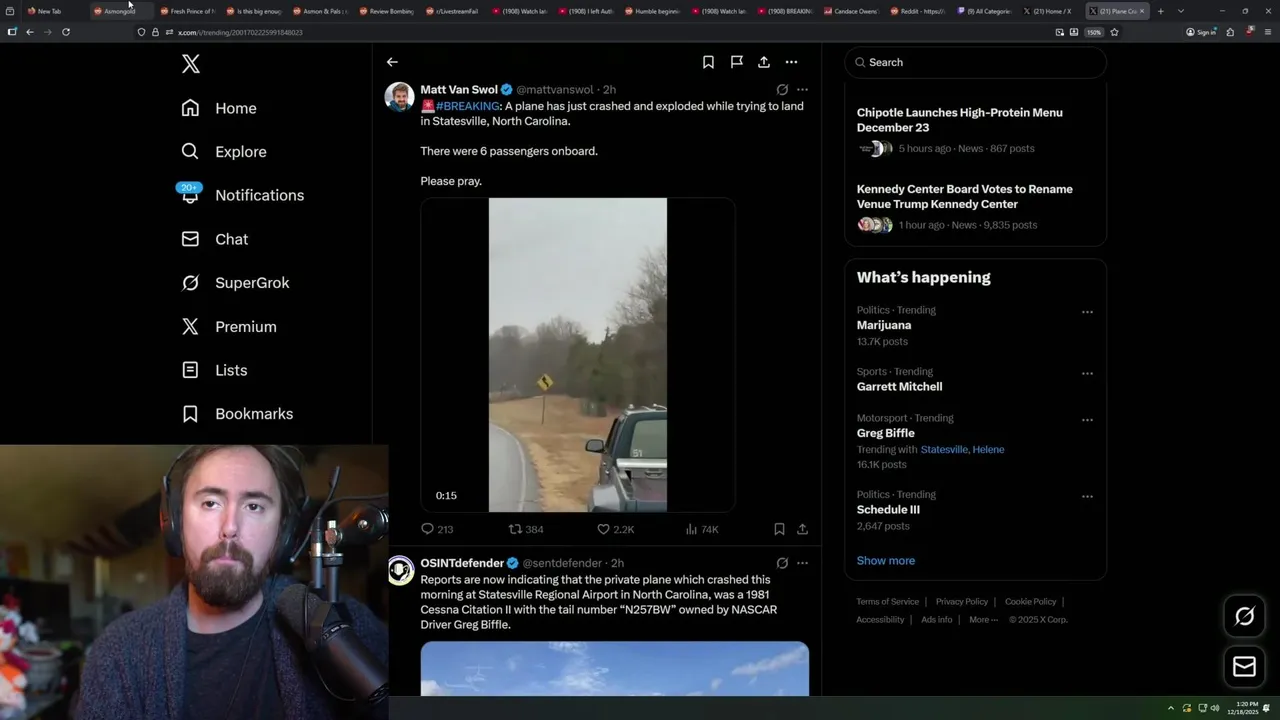Open Bookmarks in the sidebar

tap(237, 414)
